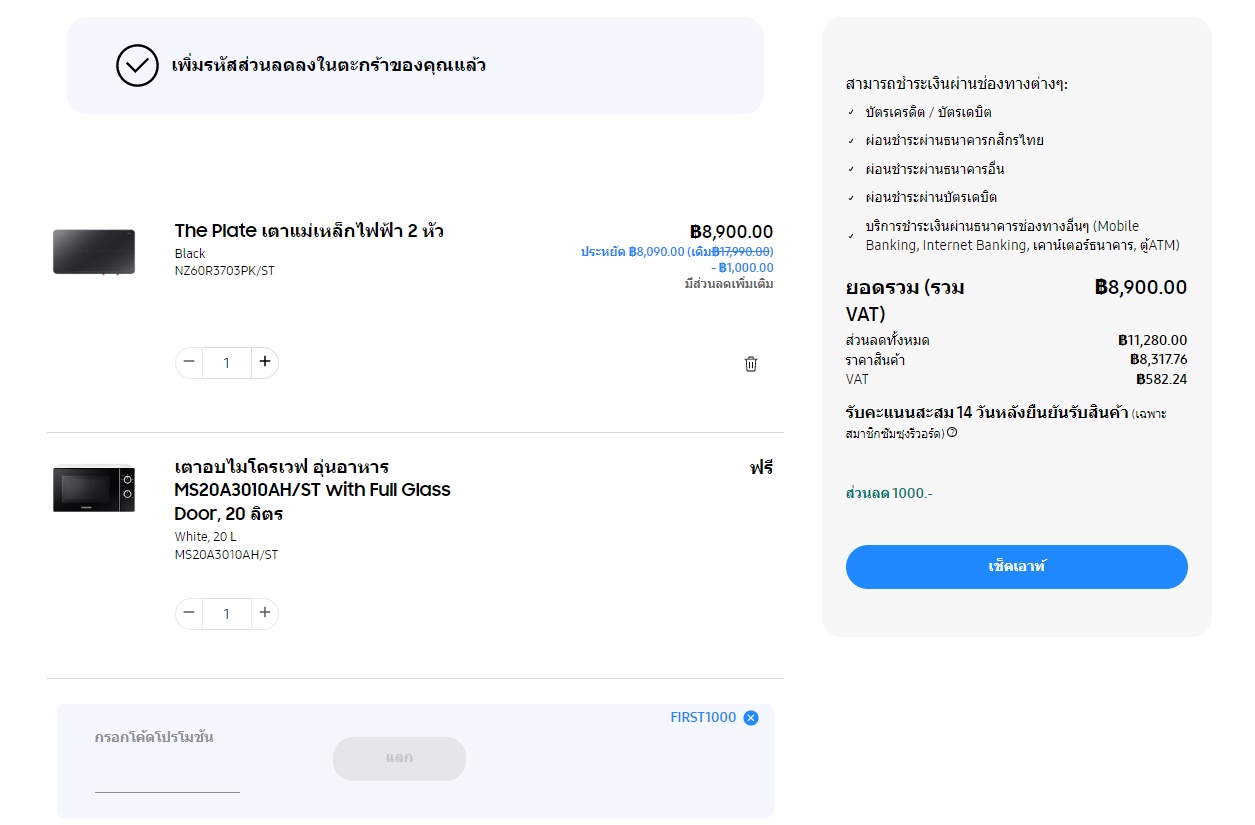Decrease microwave quantity with minus button
The height and width of the screenshot is (825, 1255).
point(189,613)
